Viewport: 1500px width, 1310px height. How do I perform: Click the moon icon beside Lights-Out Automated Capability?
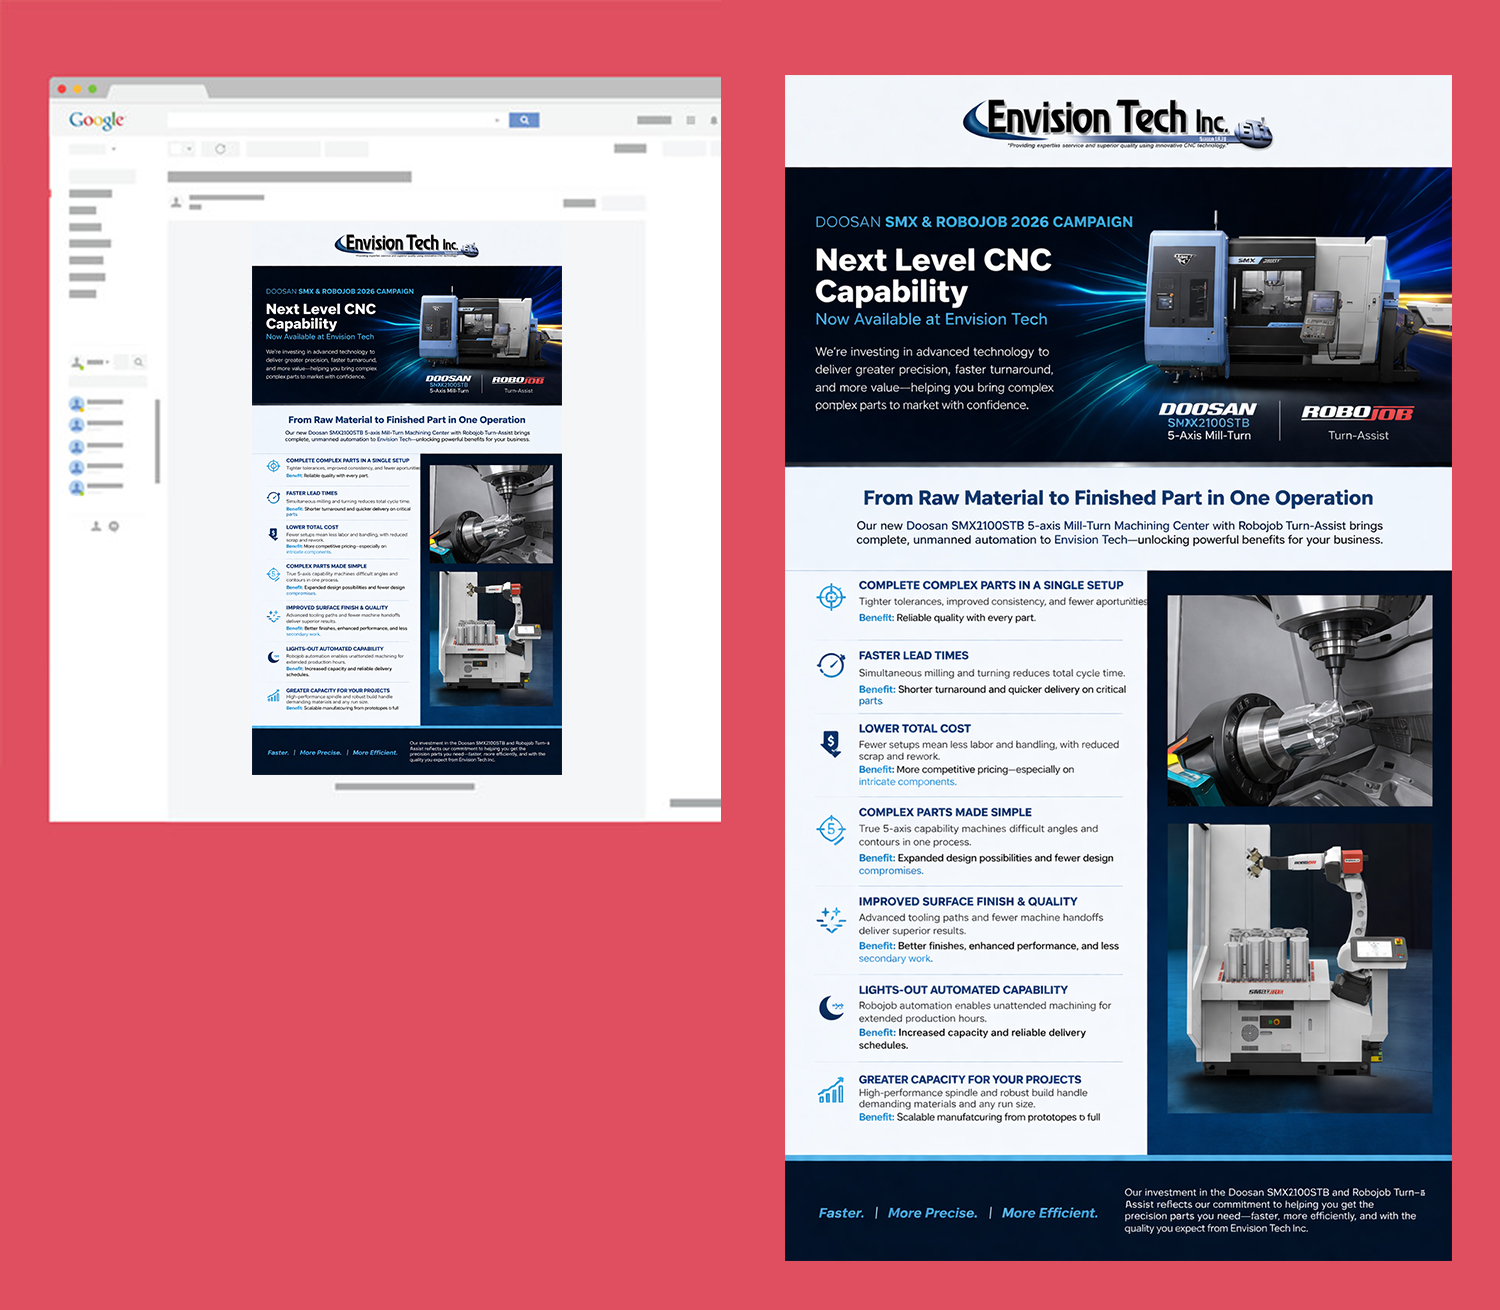click(831, 1008)
